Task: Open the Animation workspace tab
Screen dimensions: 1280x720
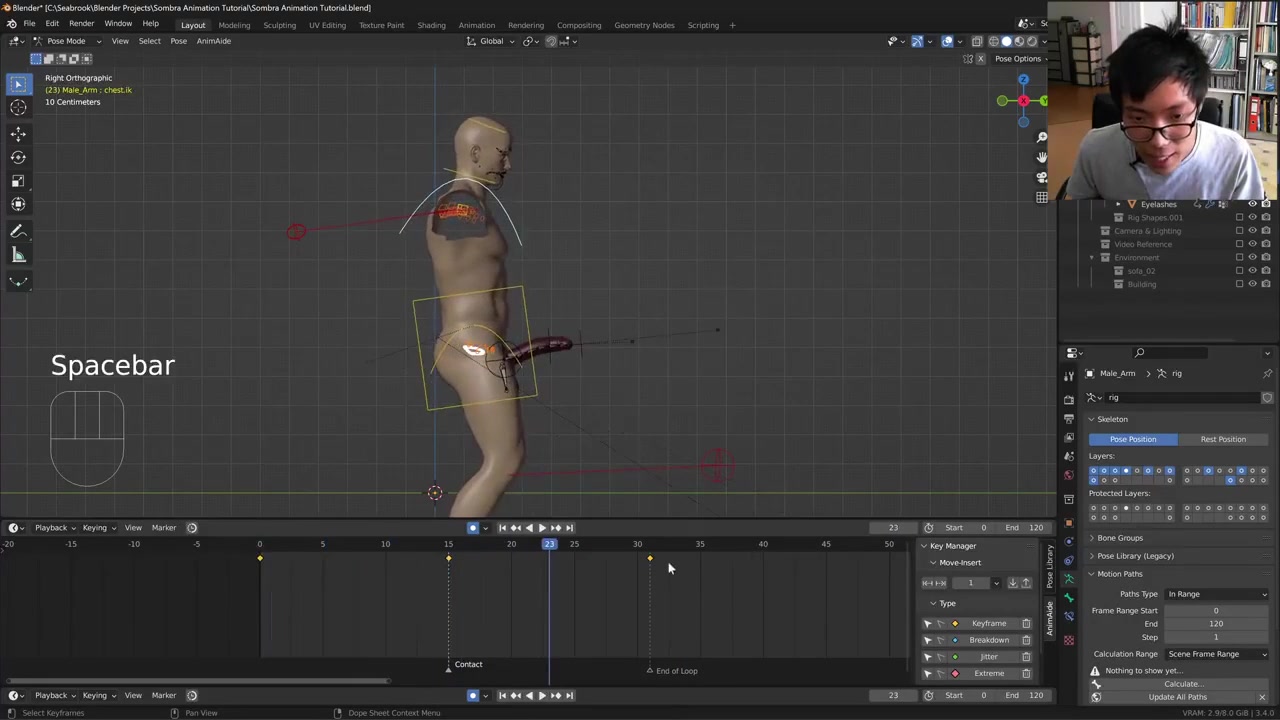Action: [476, 25]
